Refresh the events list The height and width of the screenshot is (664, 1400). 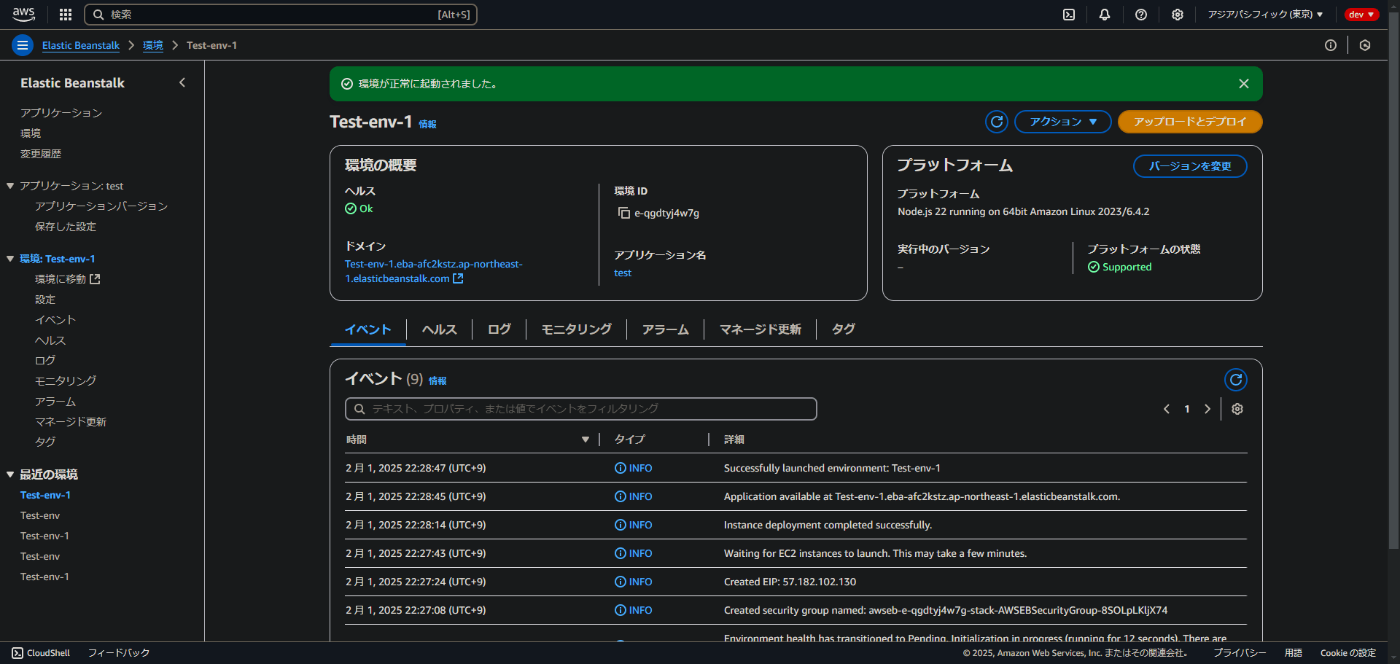tap(1236, 380)
